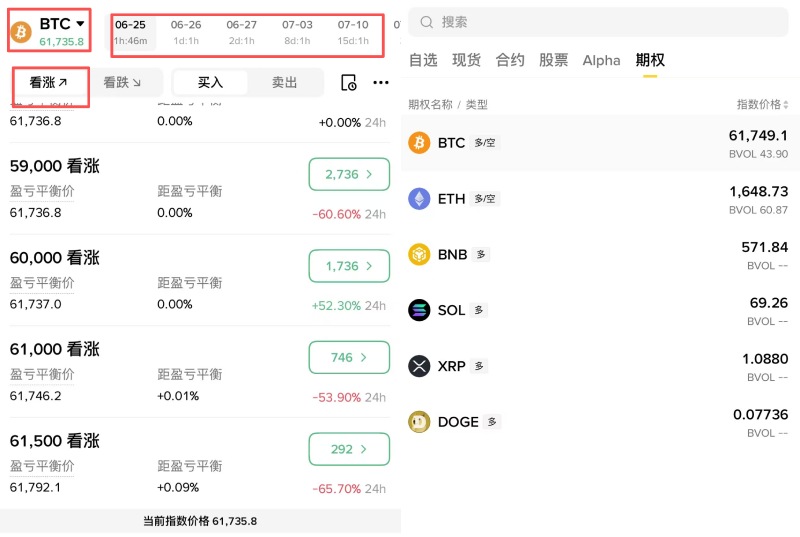Viewport: 800px width, 537px height.
Task: Open the 61,000 call price button 746
Action: (349, 357)
